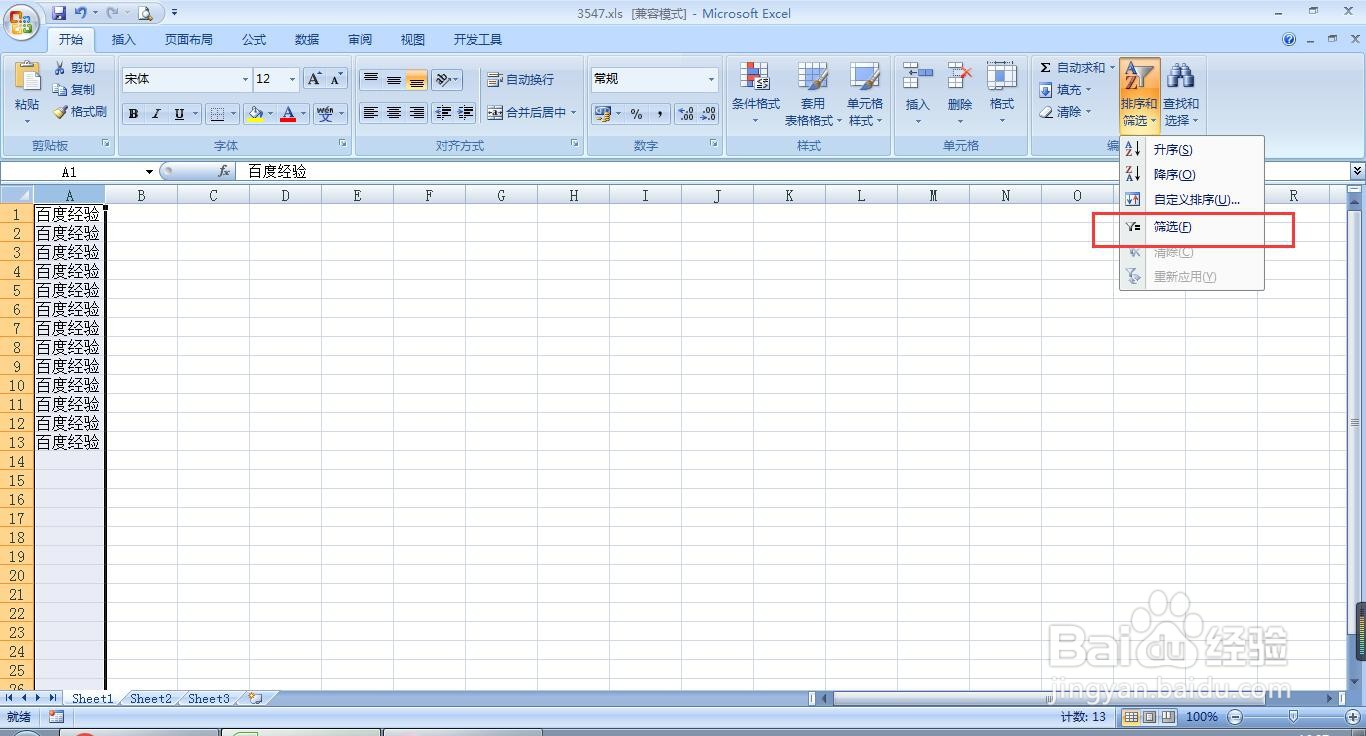Increase the font size
1366x736 pixels.
315,79
